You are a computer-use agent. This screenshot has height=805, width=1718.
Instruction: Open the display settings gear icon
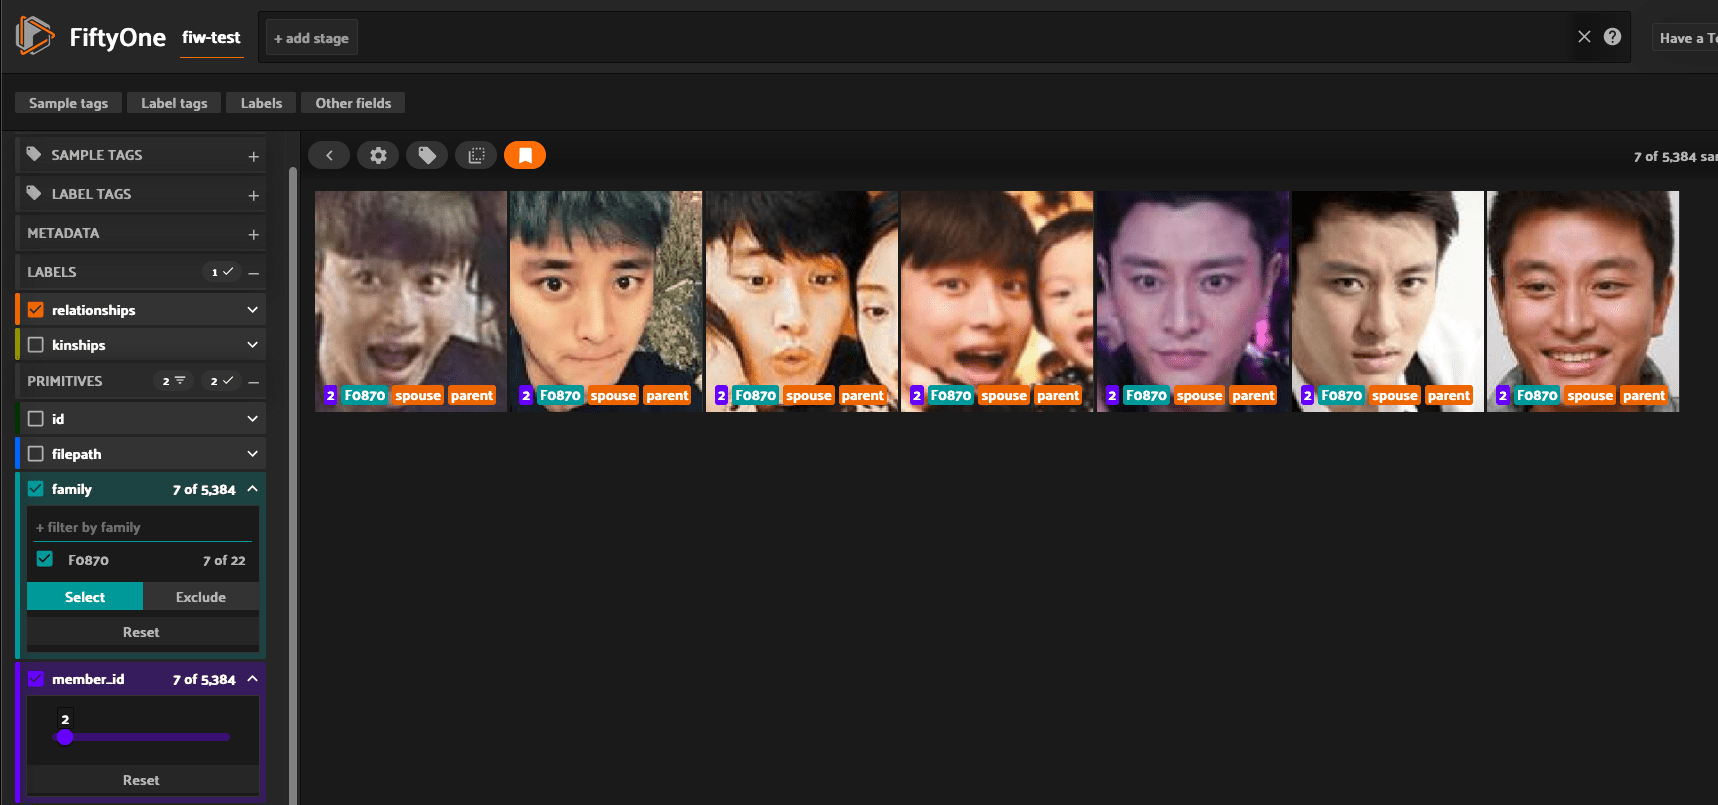pos(378,155)
